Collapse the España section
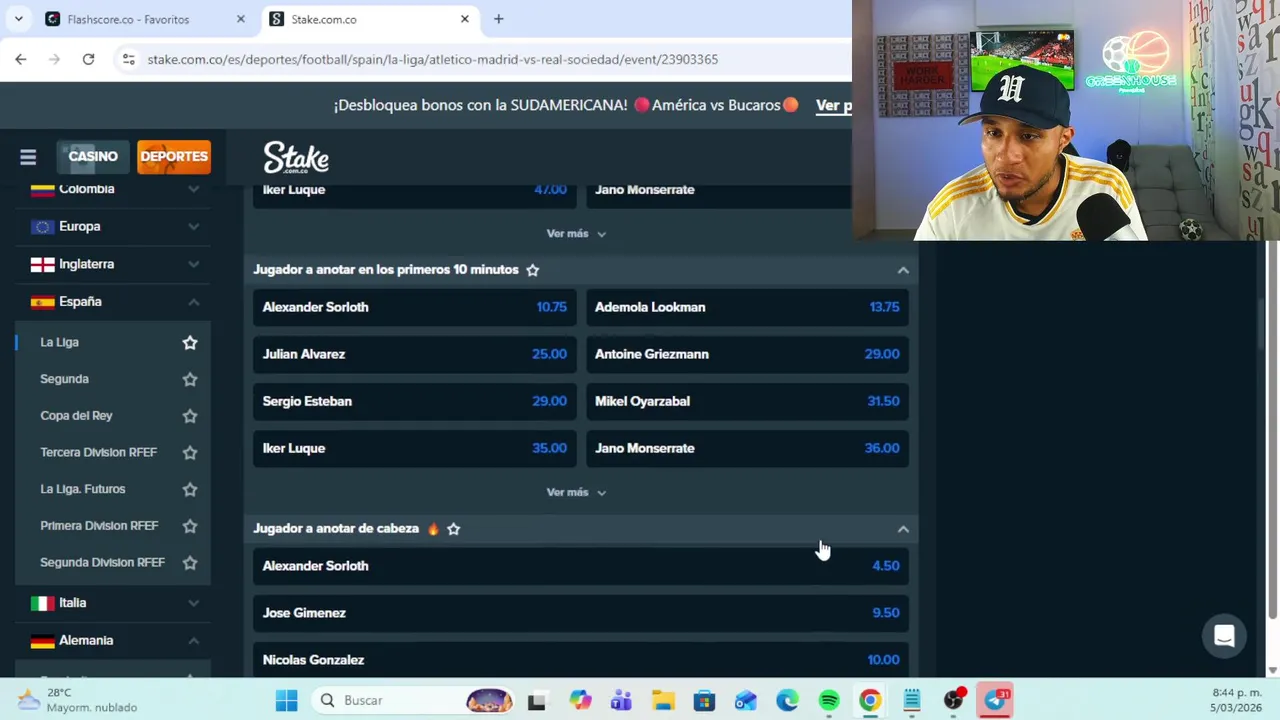The image size is (1280, 720). 193,302
